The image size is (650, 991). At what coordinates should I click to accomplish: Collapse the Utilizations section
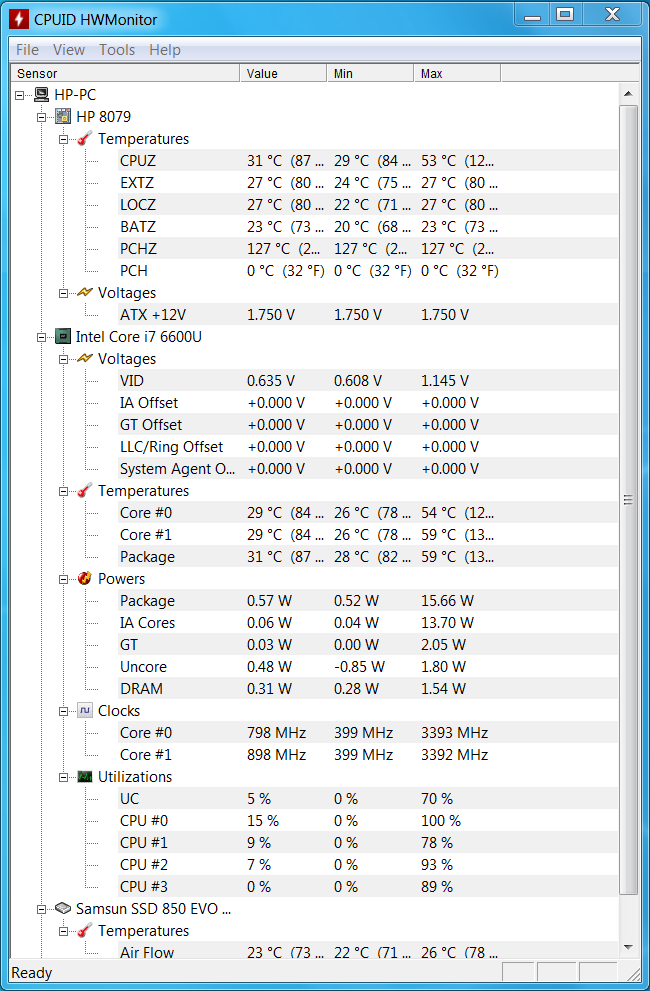coord(64,777)
